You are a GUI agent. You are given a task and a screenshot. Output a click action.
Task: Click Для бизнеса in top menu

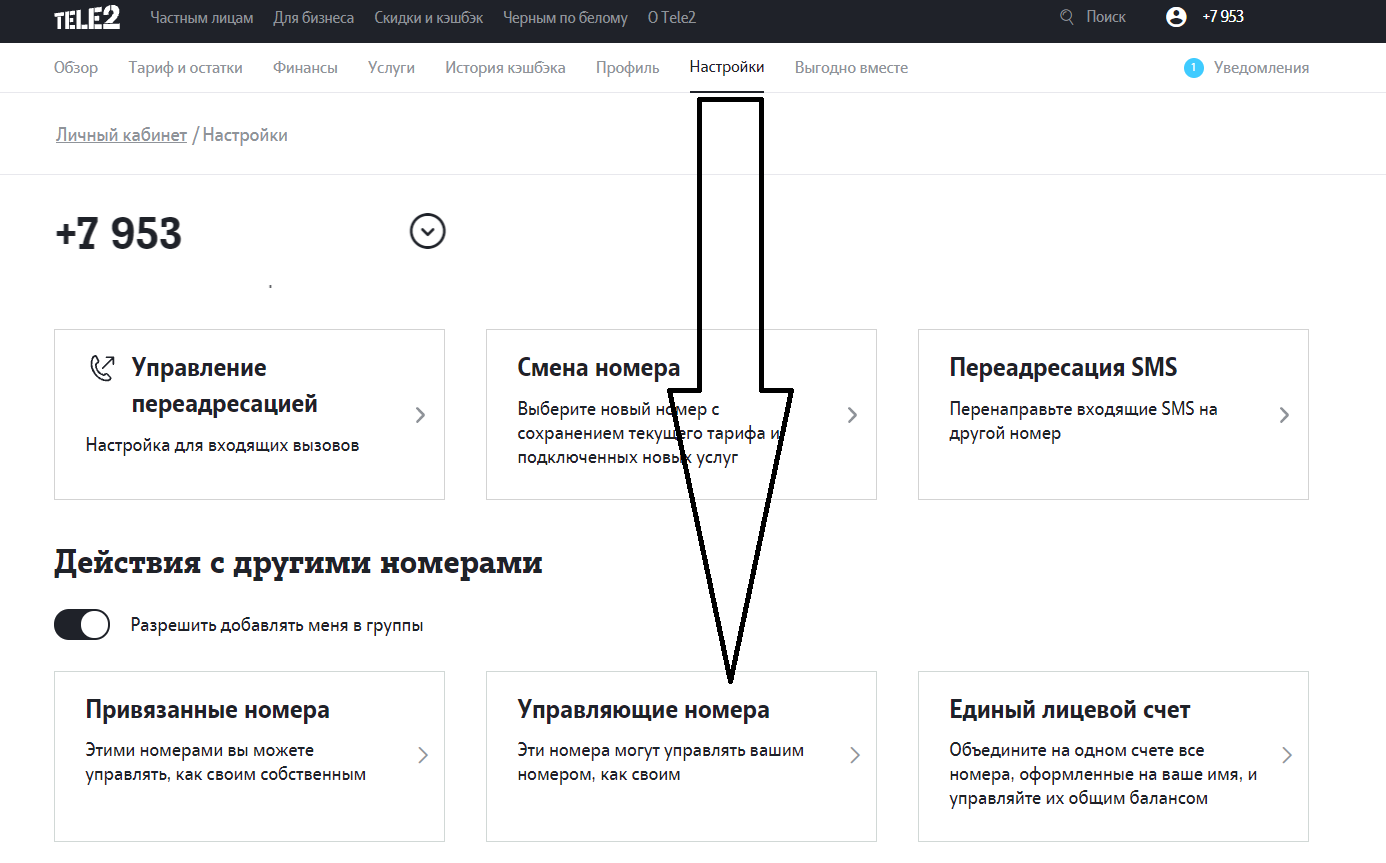314,17
